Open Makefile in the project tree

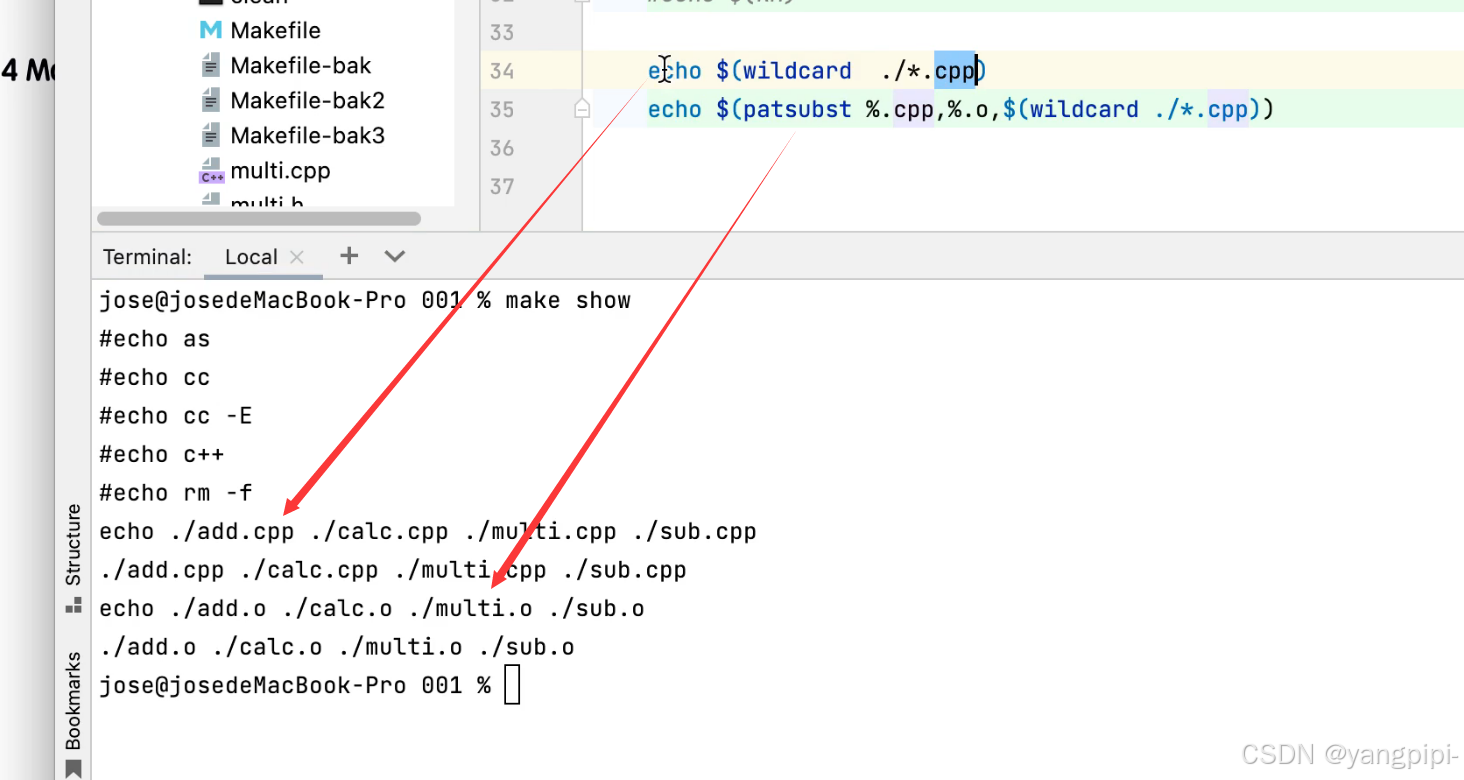275,31
